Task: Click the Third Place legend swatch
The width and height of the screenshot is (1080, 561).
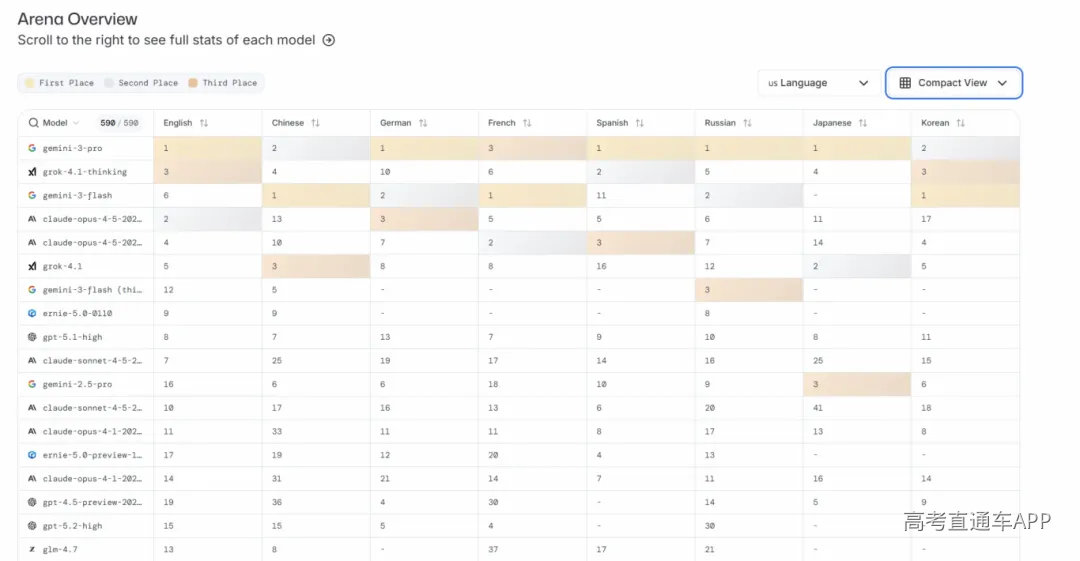Action: (x=192, y=83)
